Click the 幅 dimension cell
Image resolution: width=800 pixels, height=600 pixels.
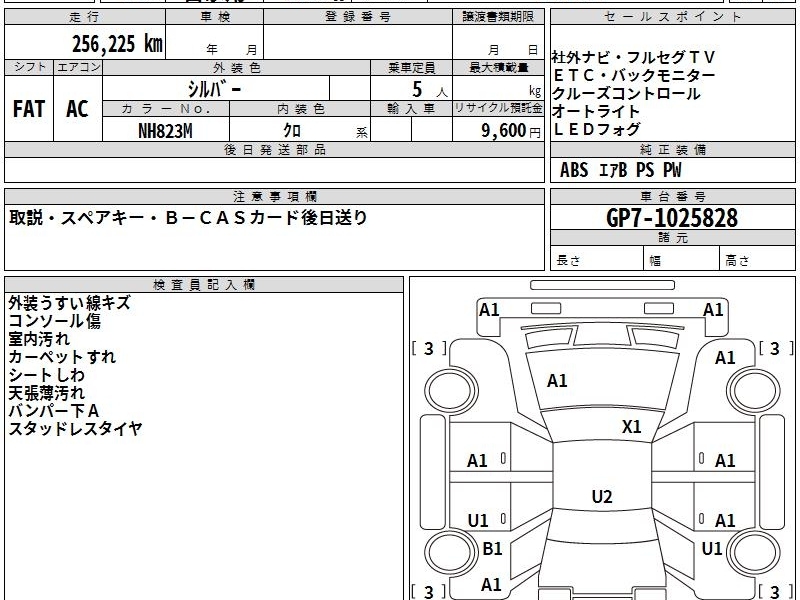pos(682,258)
